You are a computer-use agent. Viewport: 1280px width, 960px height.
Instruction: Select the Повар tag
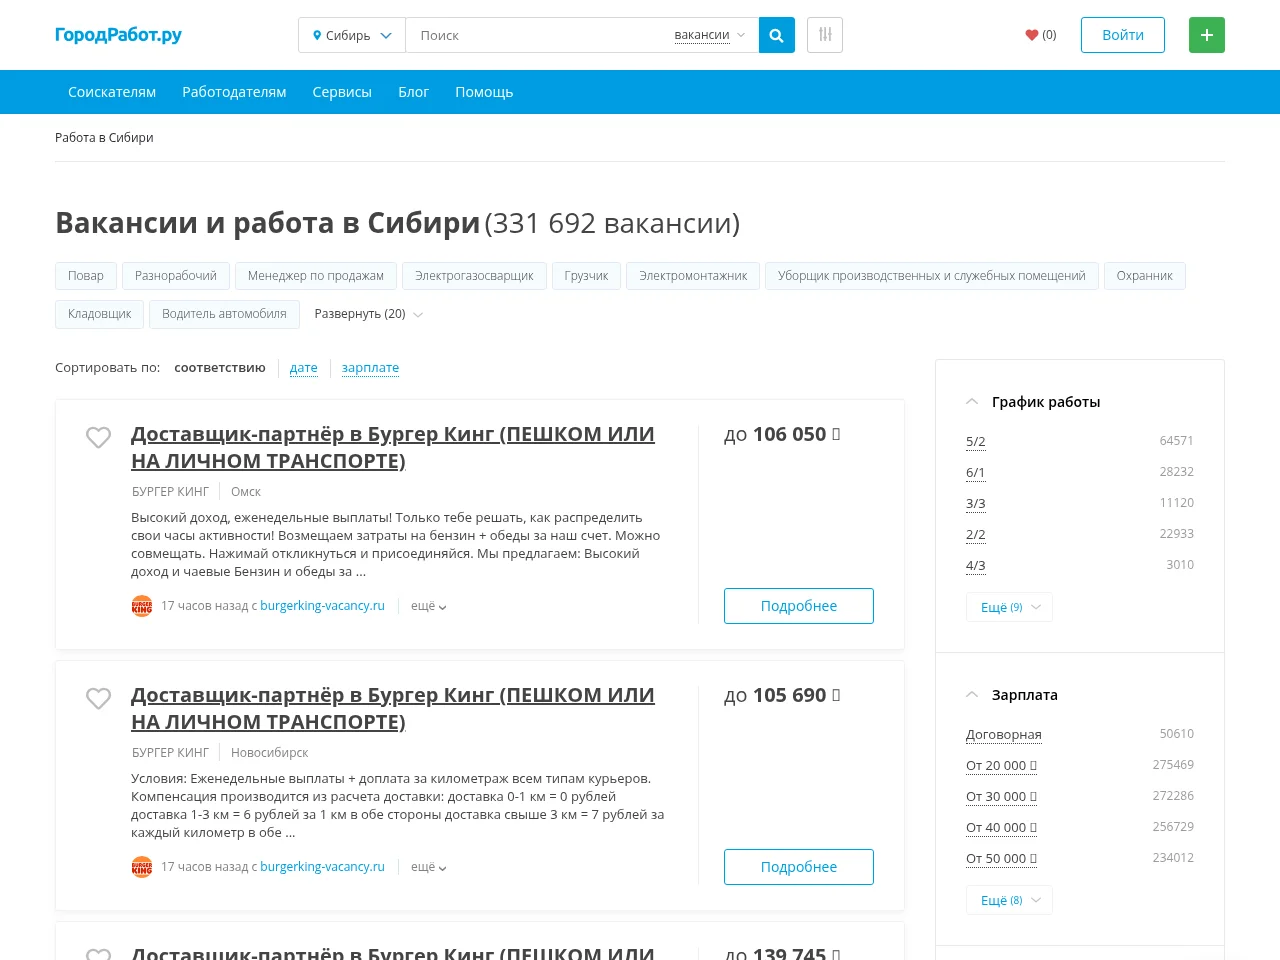click(x=86, y=276)
